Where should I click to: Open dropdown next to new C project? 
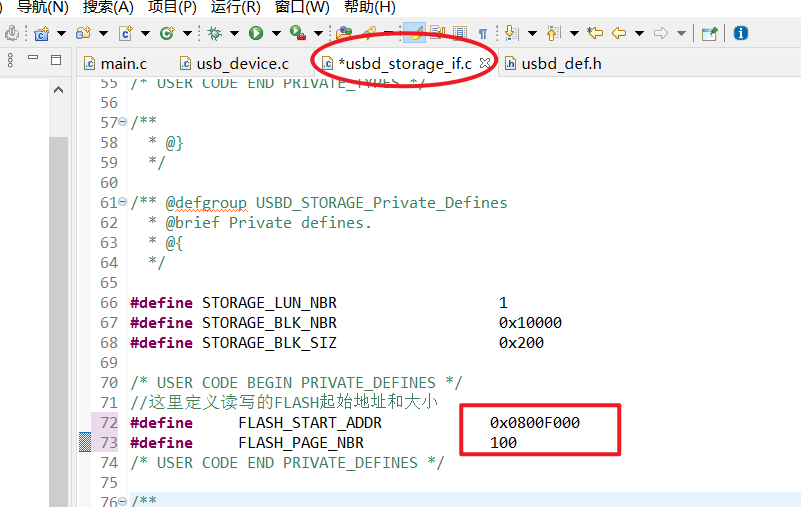click(61, 34)
